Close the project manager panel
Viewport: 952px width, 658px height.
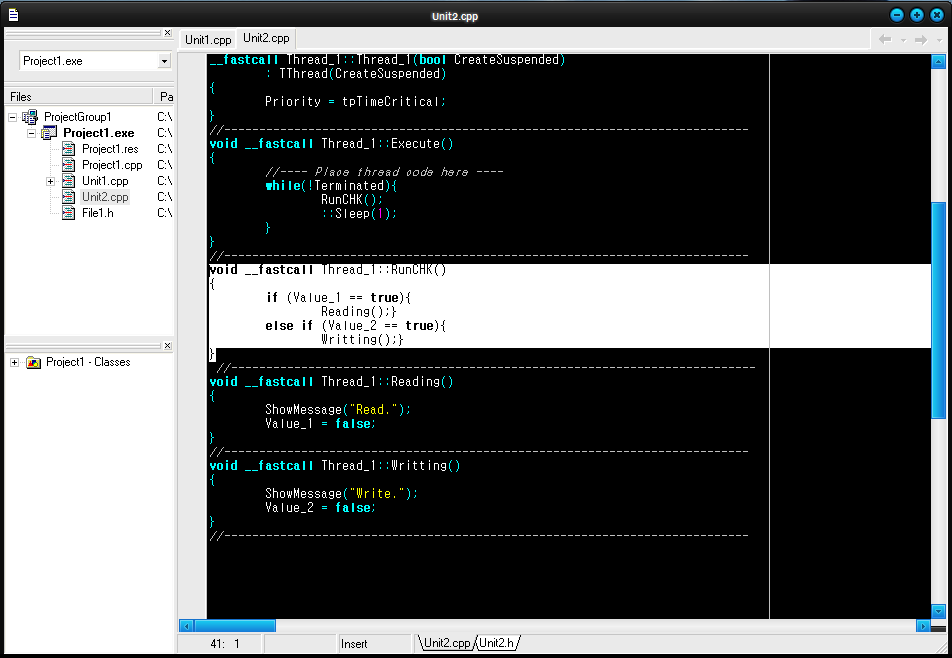(x=167, y=33)
